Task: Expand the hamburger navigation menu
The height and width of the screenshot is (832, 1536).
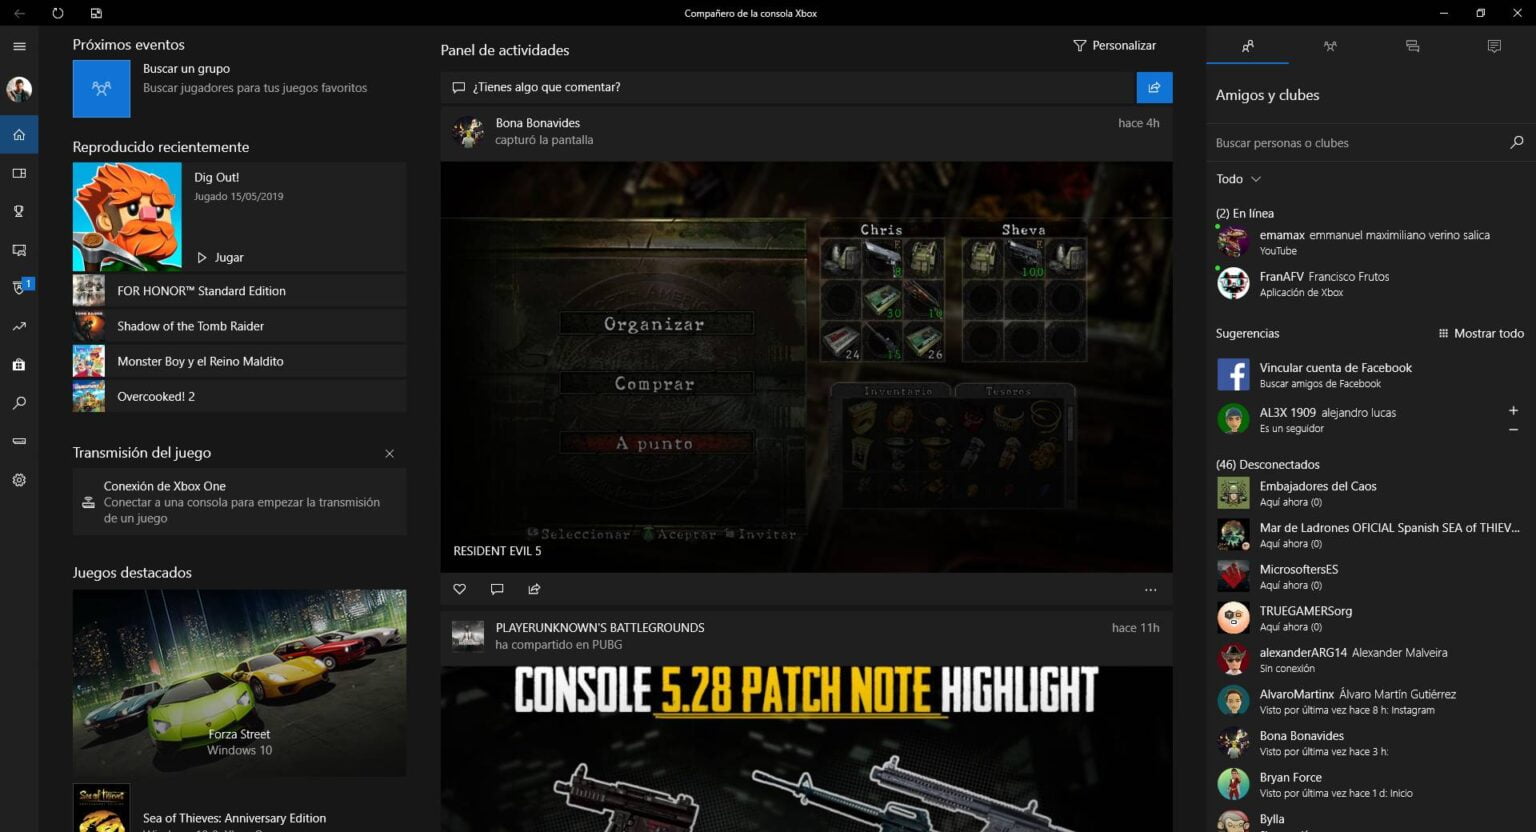Action: [19, 46]
